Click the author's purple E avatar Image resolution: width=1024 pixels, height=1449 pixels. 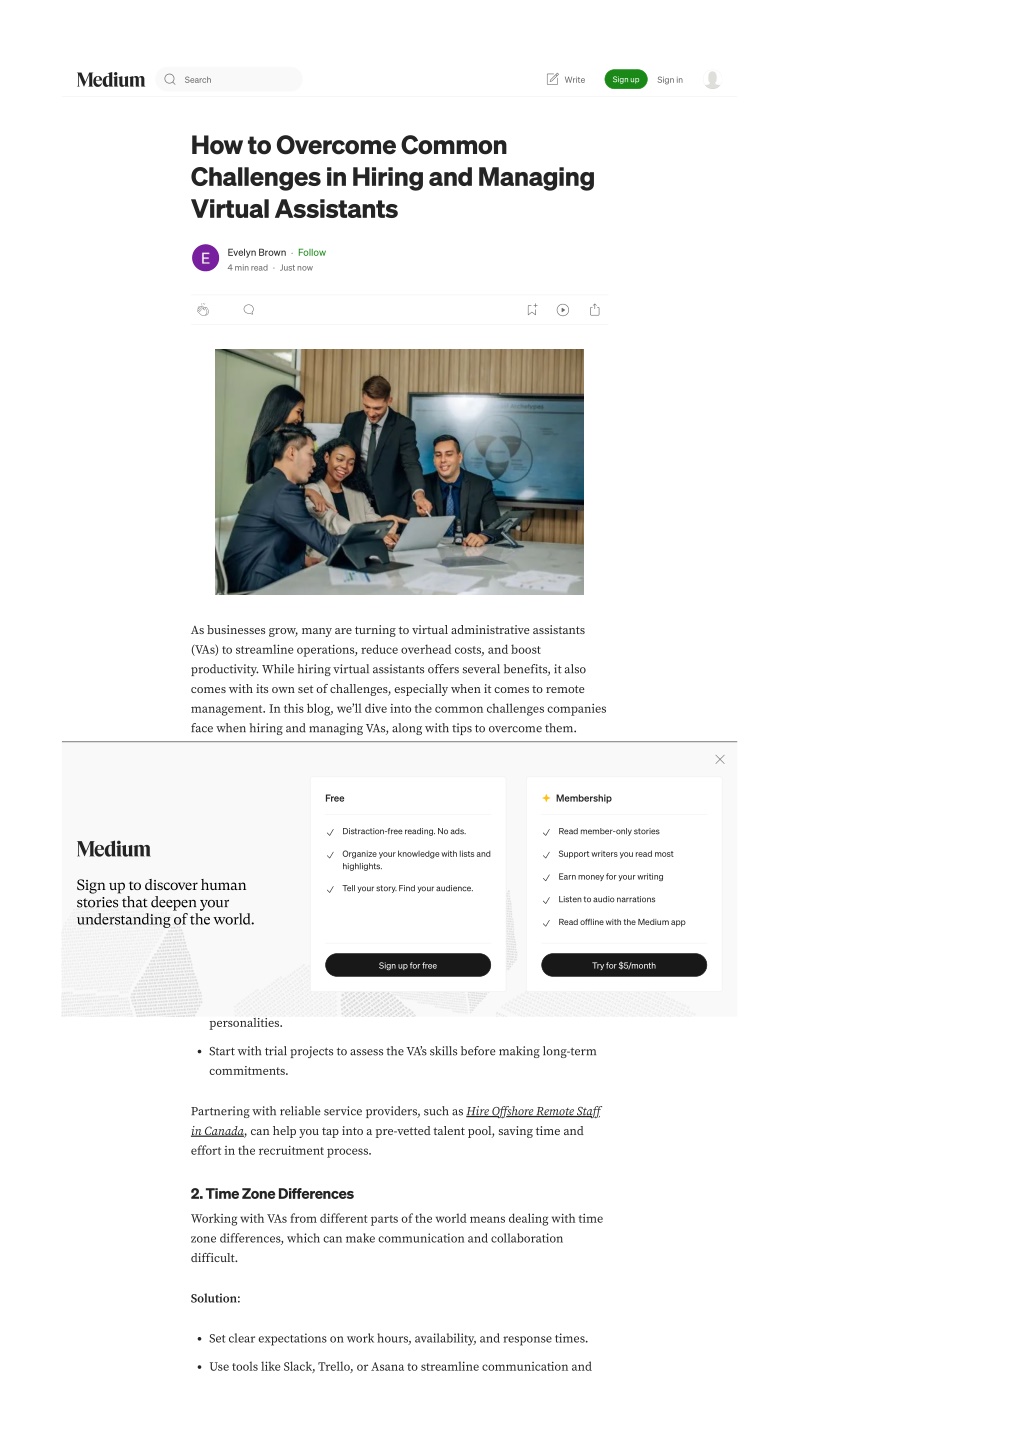pyautogui.click(x=205, y=258)
